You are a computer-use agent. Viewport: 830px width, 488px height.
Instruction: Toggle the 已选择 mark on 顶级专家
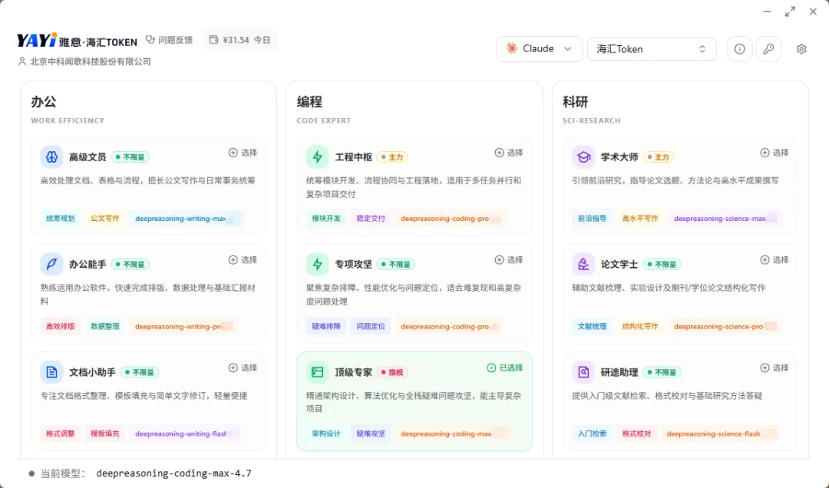tap(505, 368)
